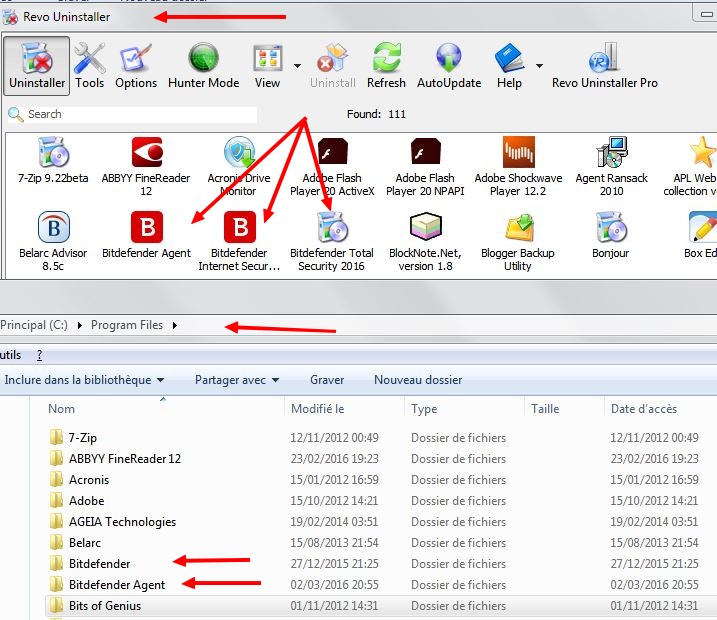Select the Uninstaller toolbar icon
Image resolution: width=717 pixels, height=620 pixels.
coord(37,66)
